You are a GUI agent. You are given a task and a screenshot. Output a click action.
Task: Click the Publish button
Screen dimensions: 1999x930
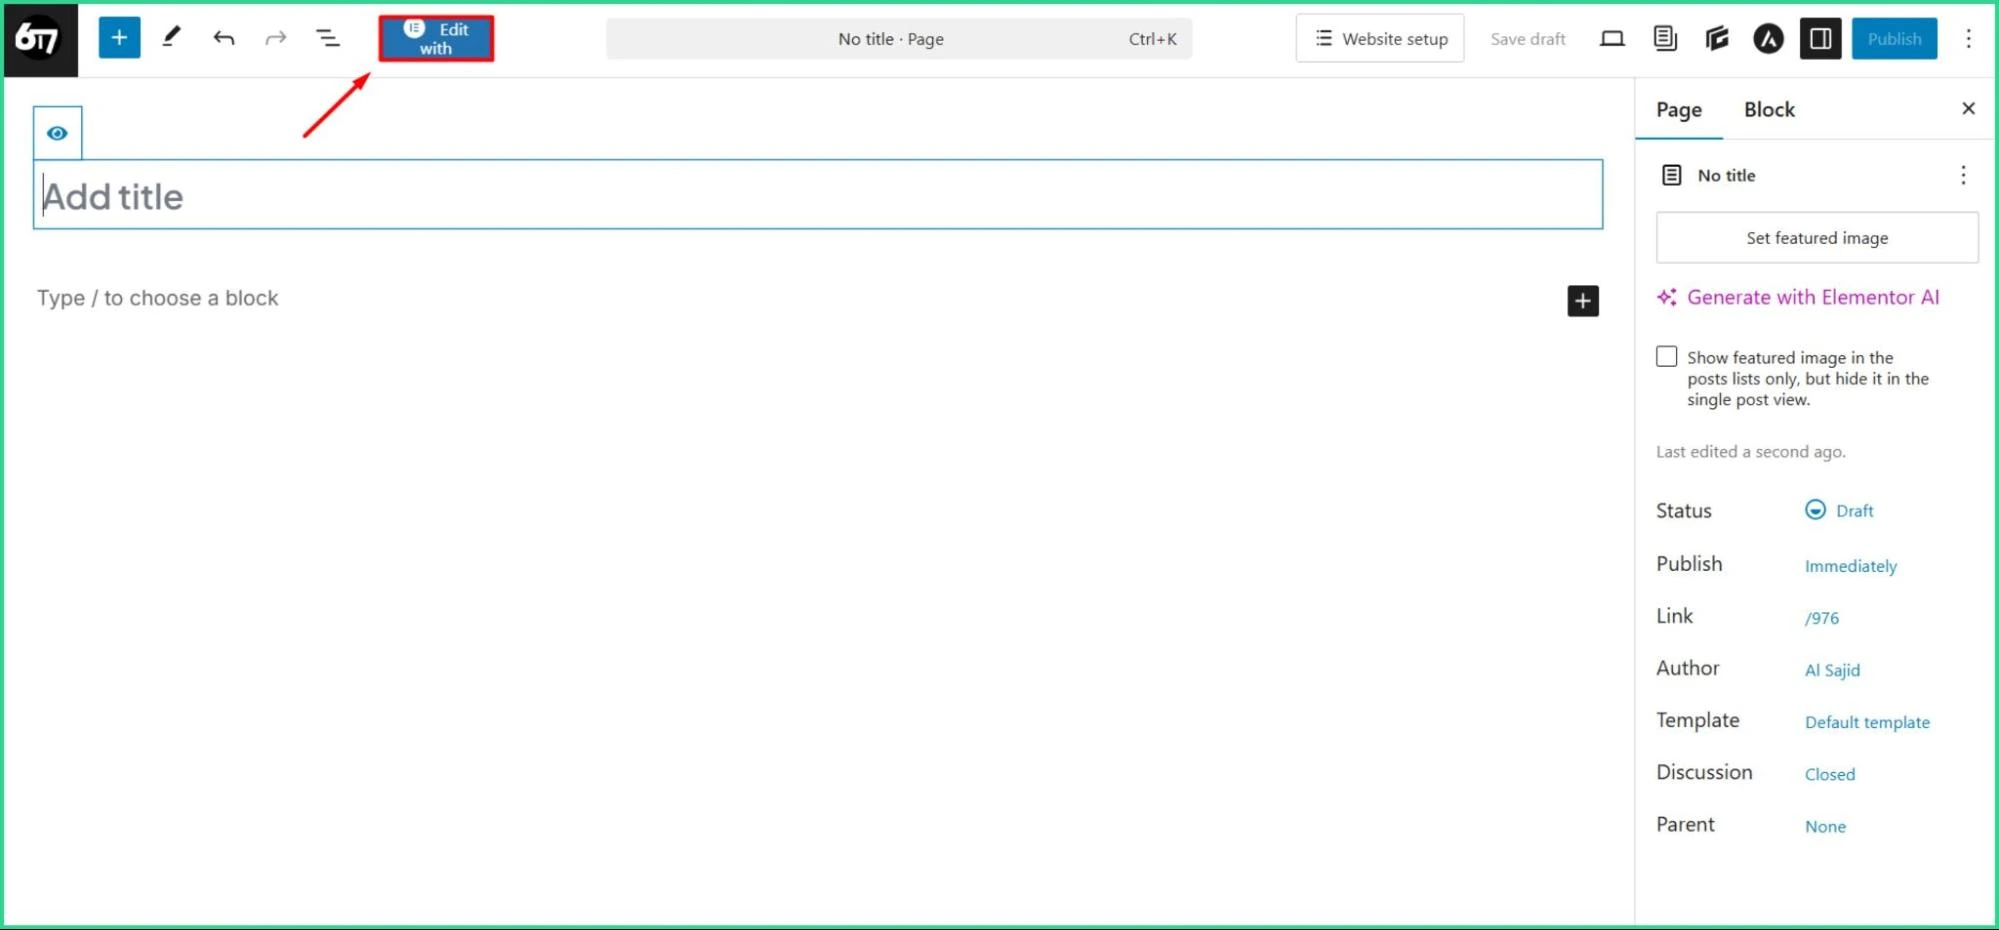point(1894,39)
